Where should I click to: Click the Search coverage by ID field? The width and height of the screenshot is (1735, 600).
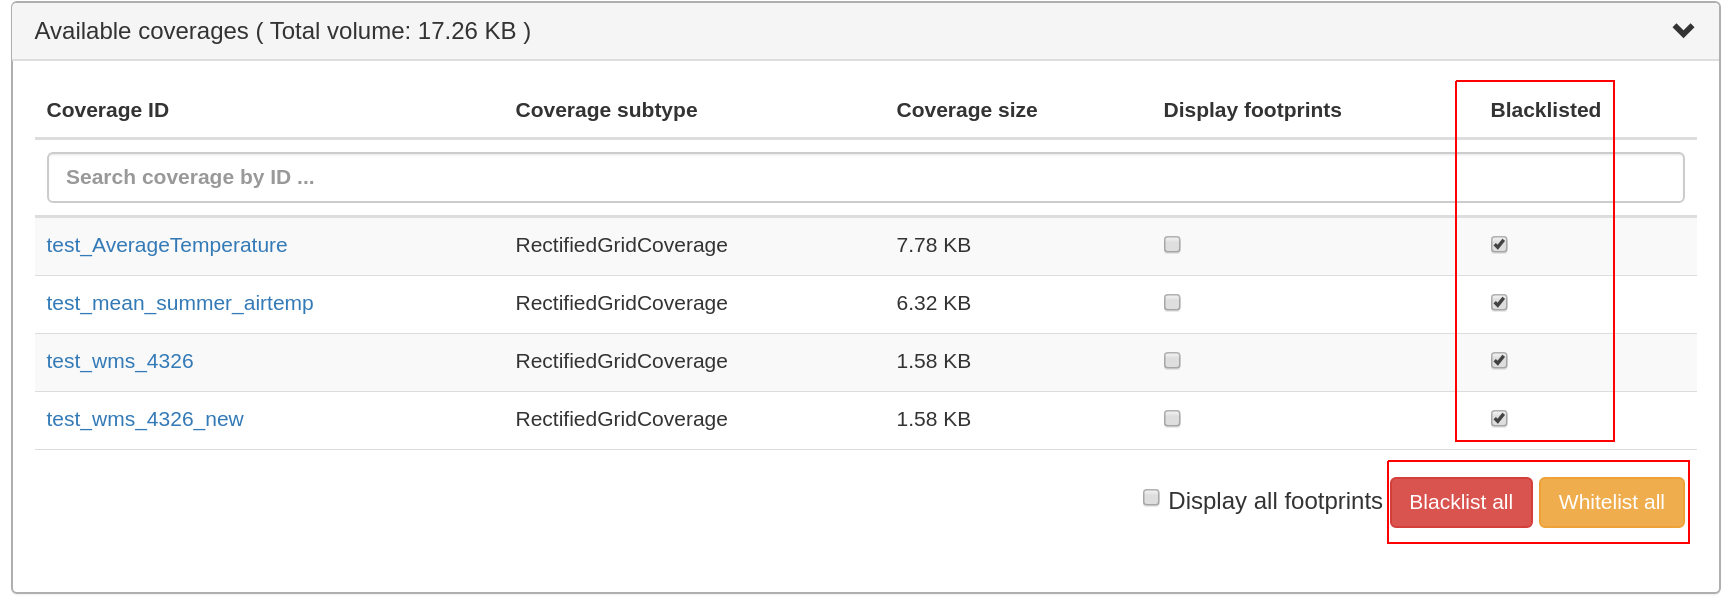click(x=865, y=177)
